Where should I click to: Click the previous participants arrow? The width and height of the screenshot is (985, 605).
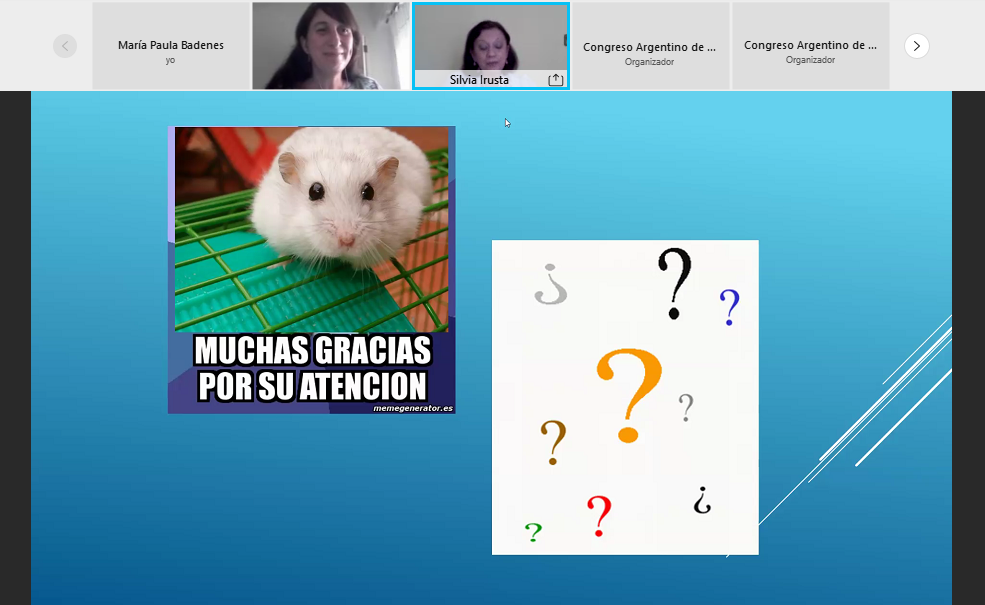point(65,46)
